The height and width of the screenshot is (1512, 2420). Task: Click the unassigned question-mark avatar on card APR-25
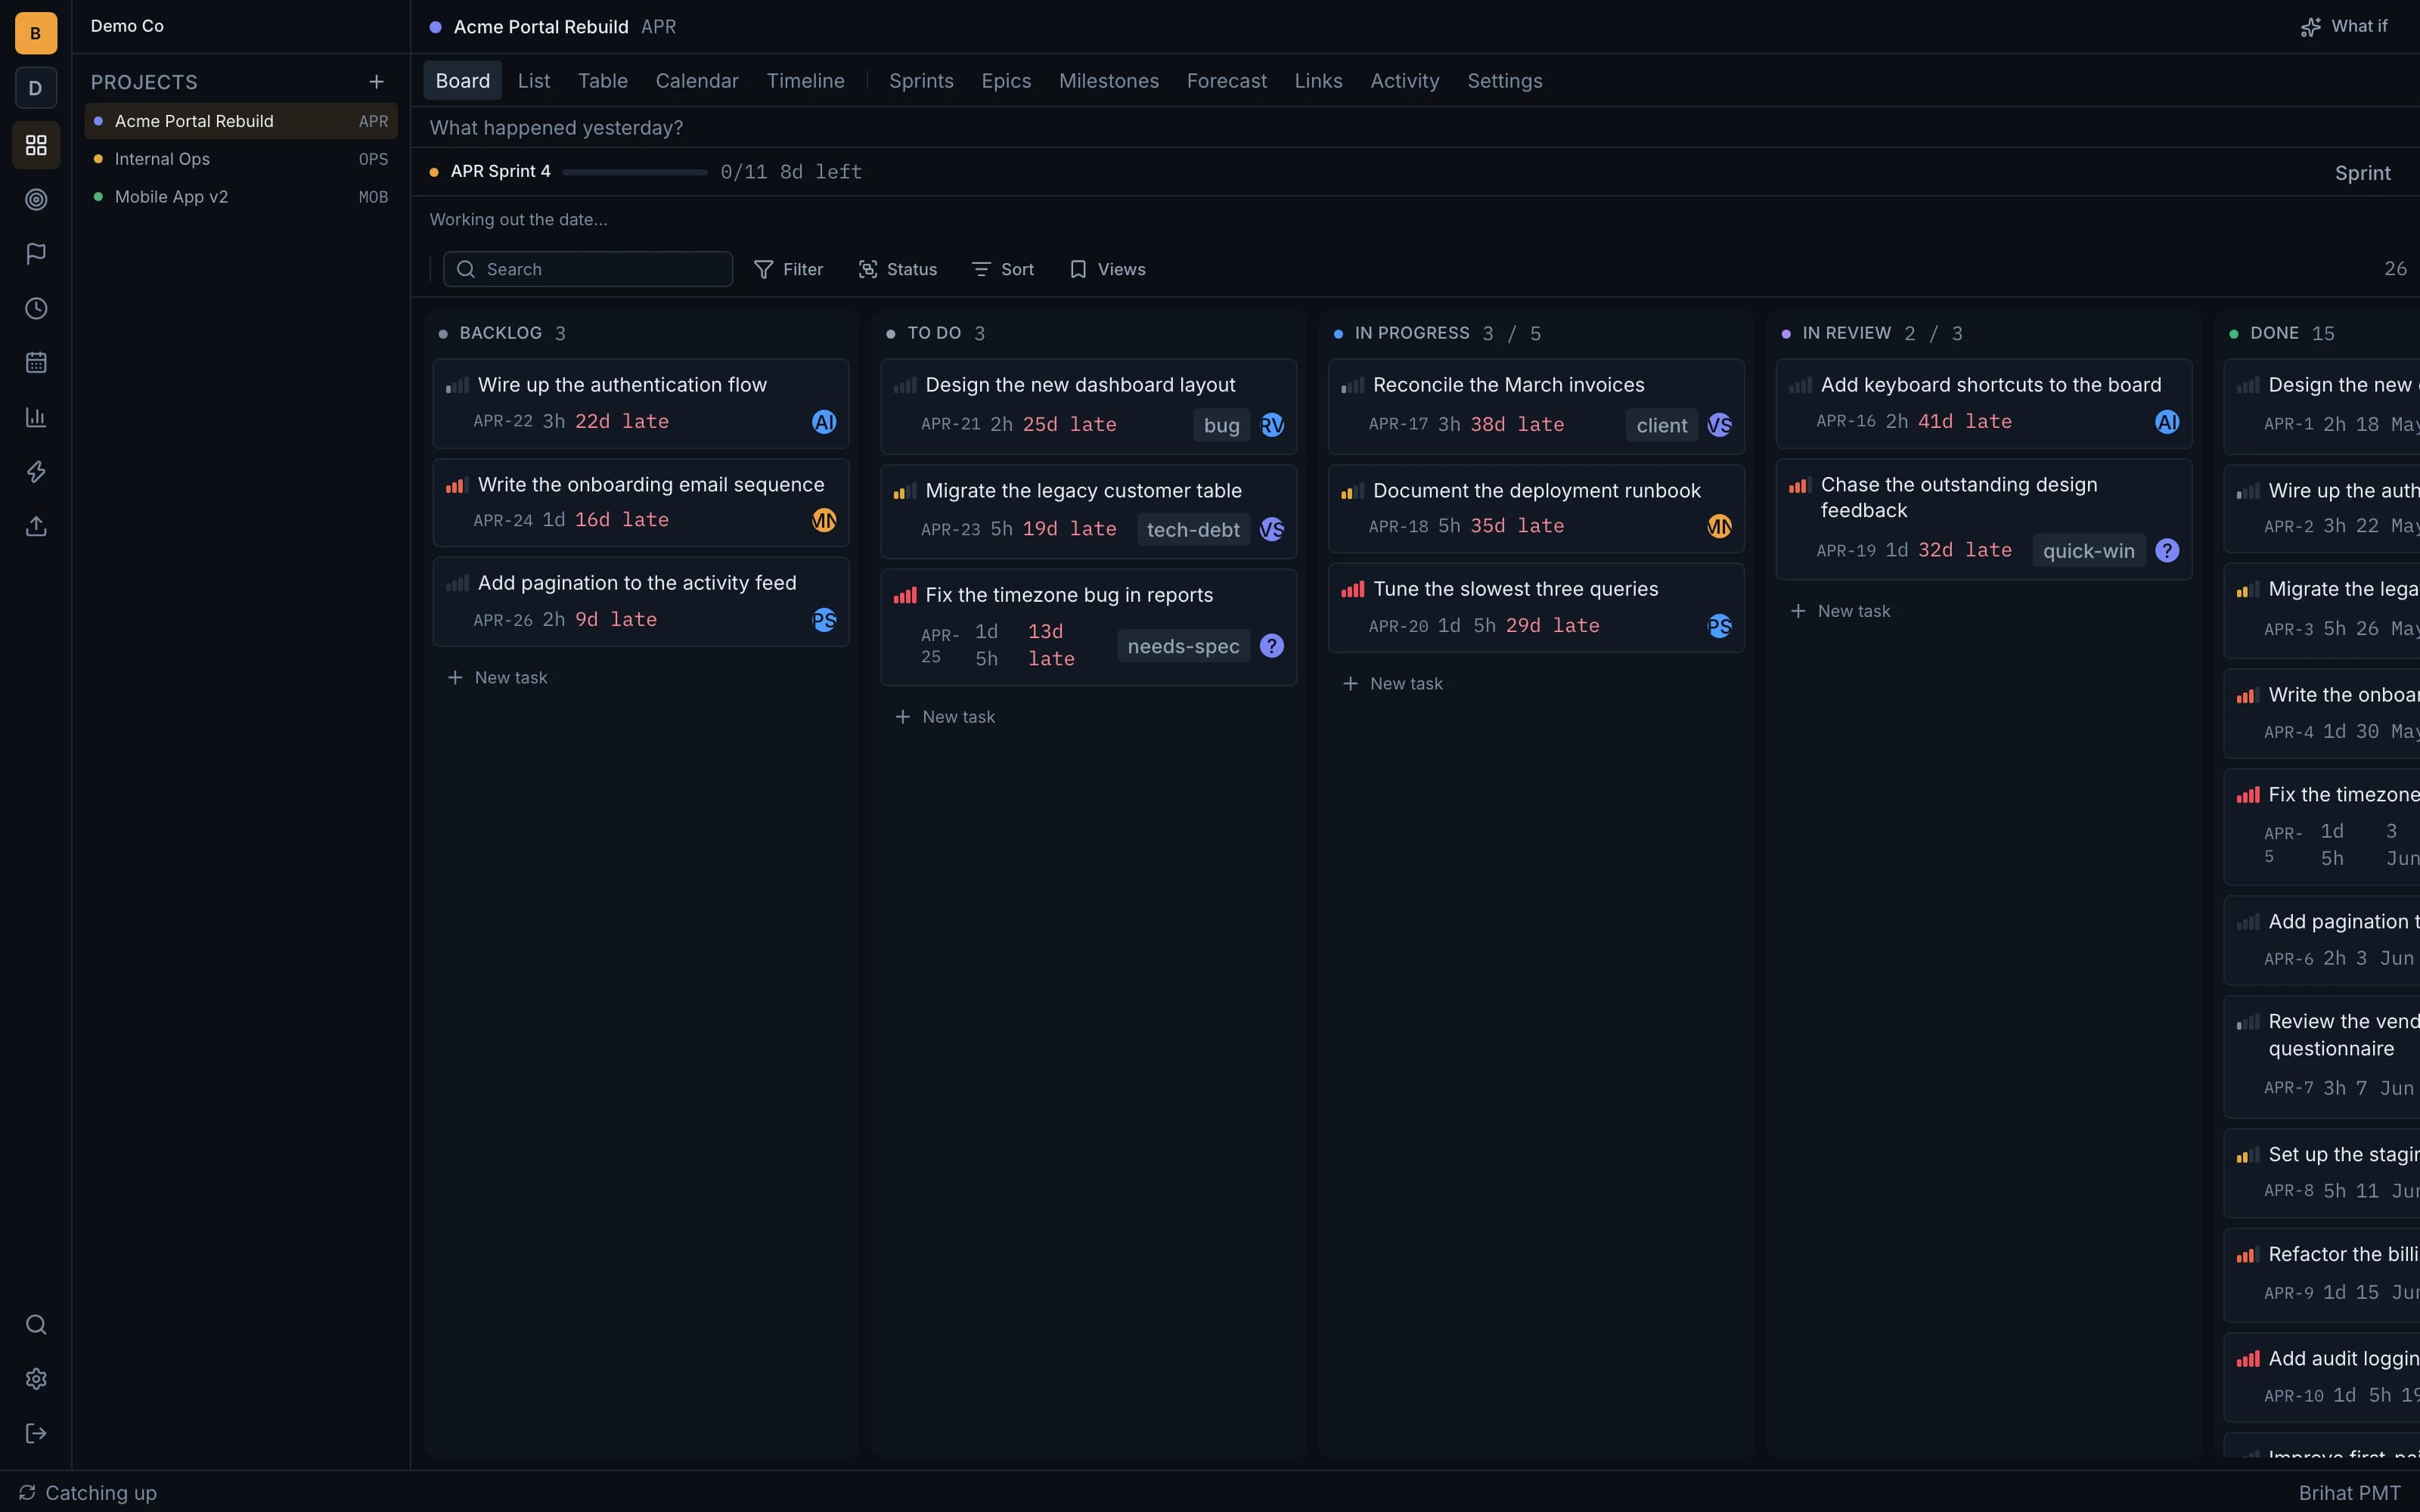(x=1272, y=646)
